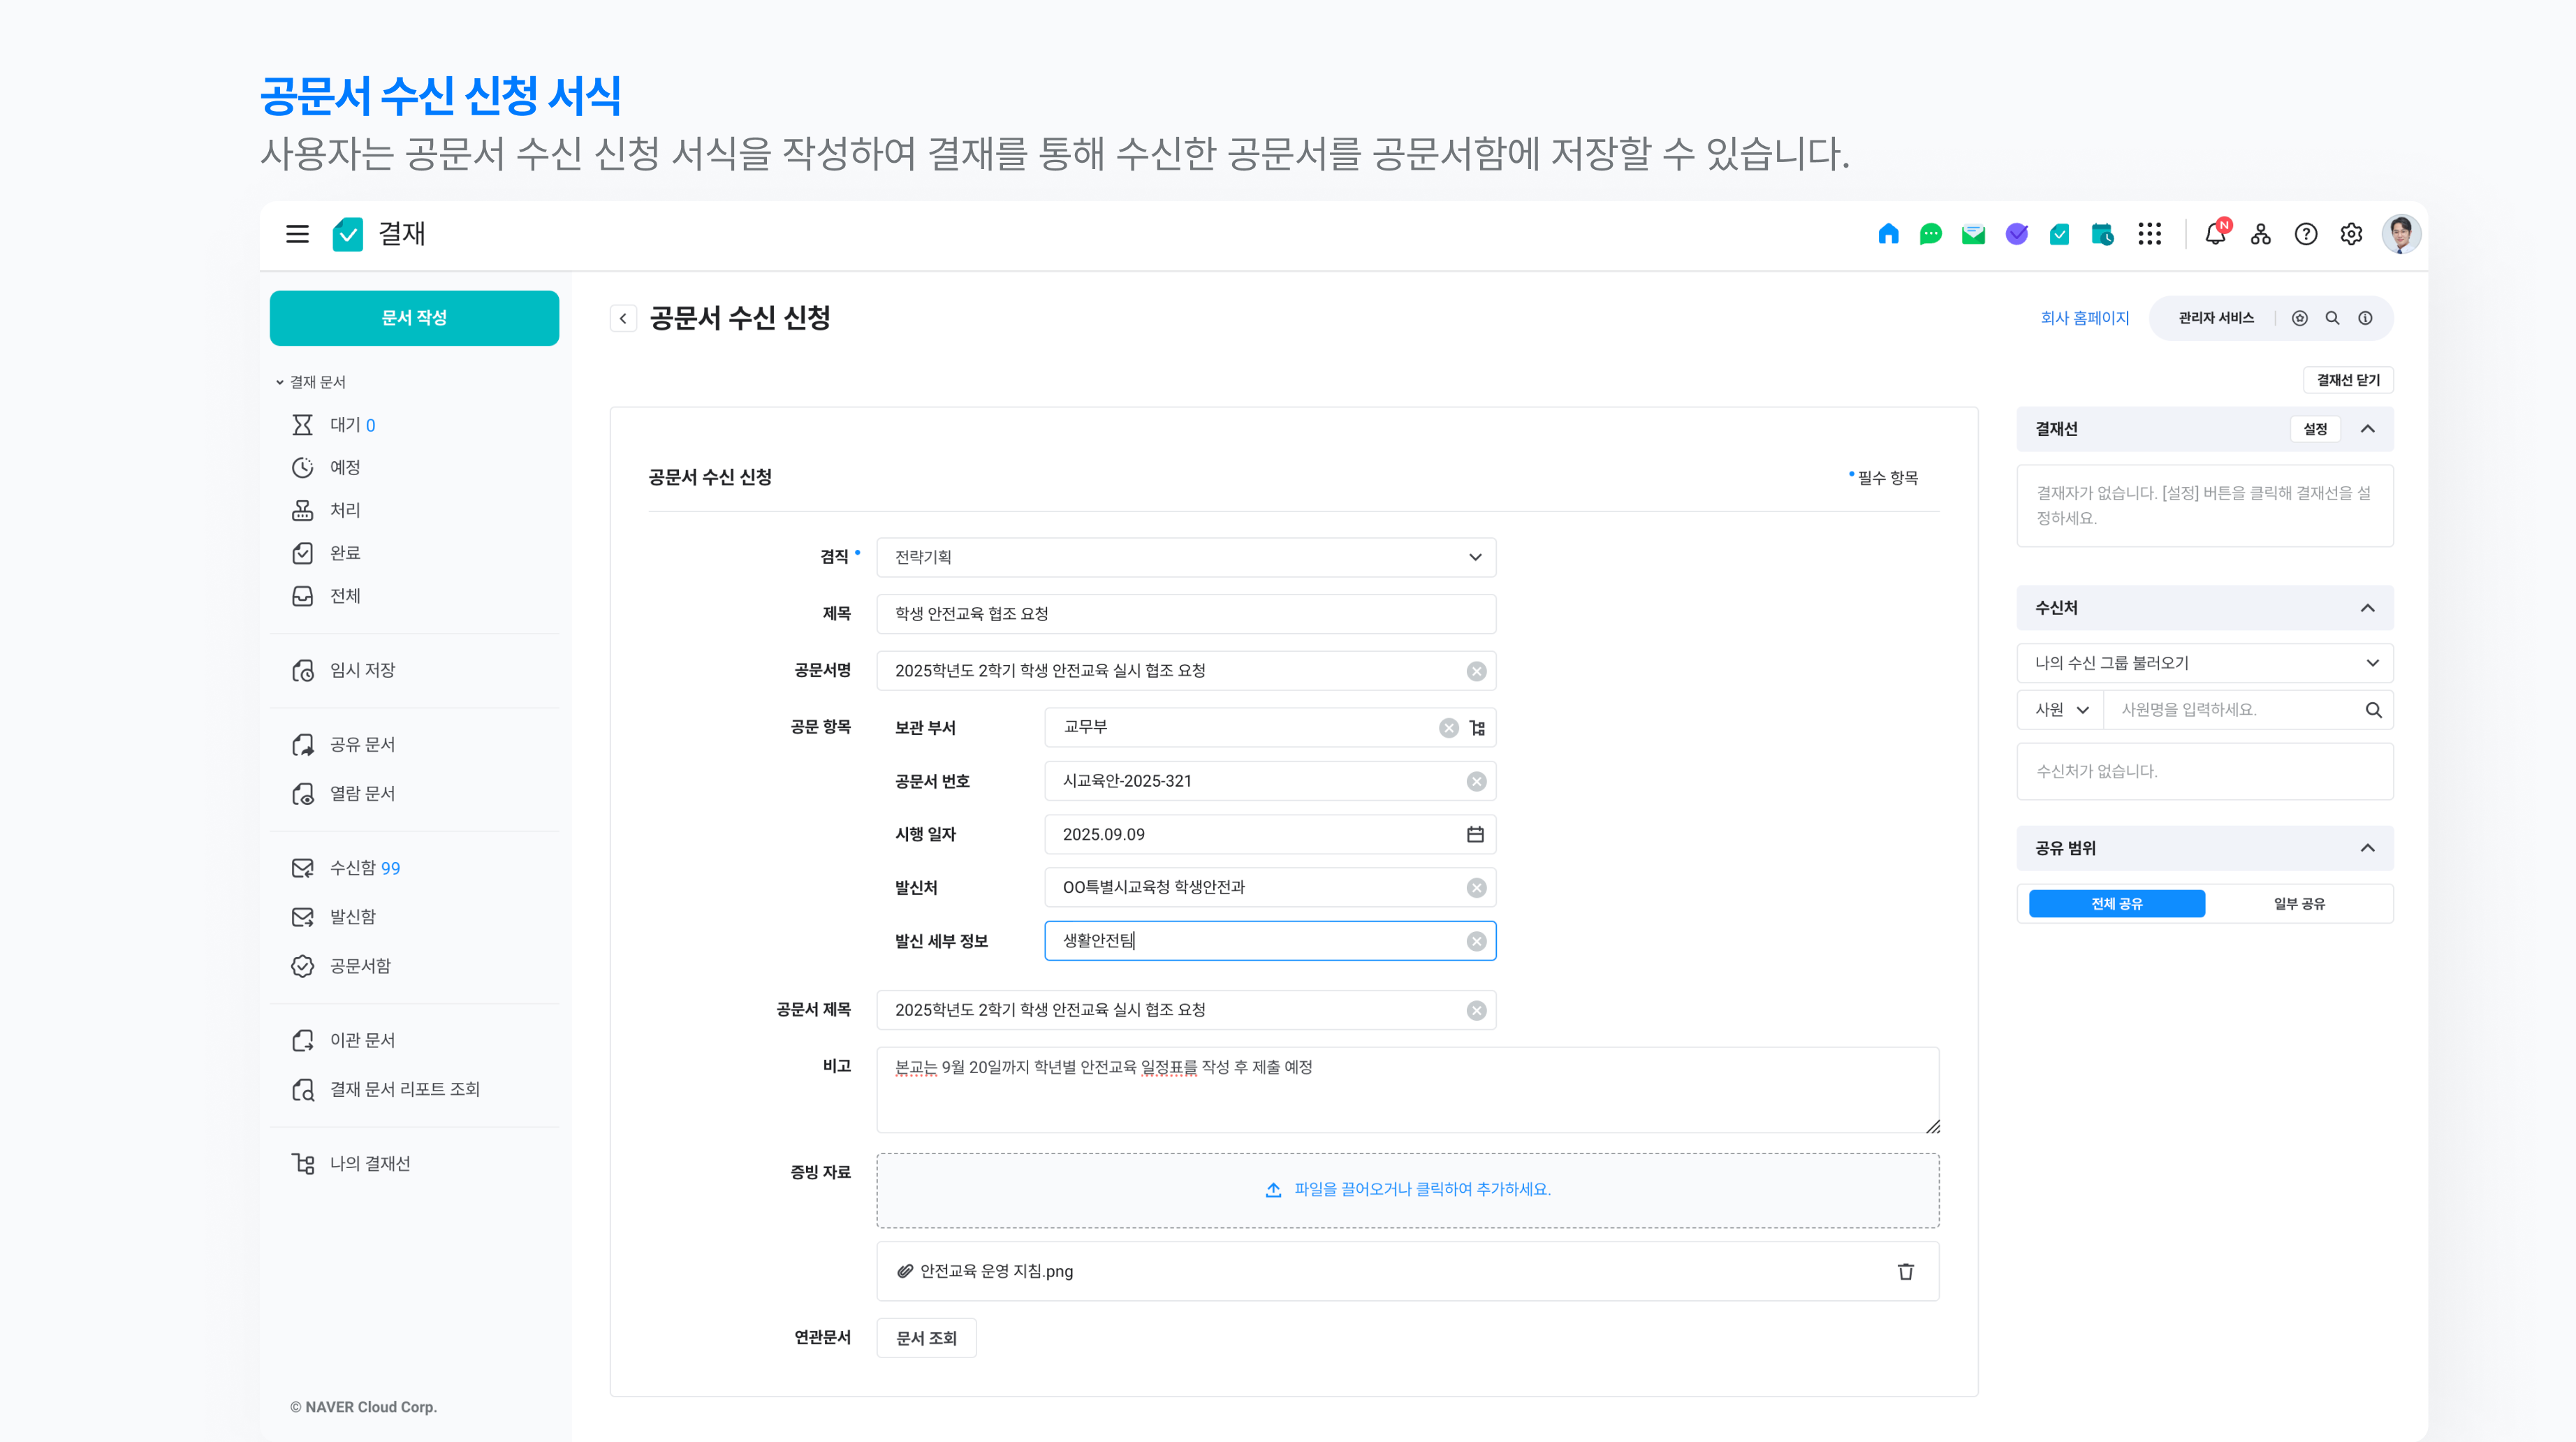Click the hamburger menu icon
Screen dimensions: 2576x1442
coord(297,234)
